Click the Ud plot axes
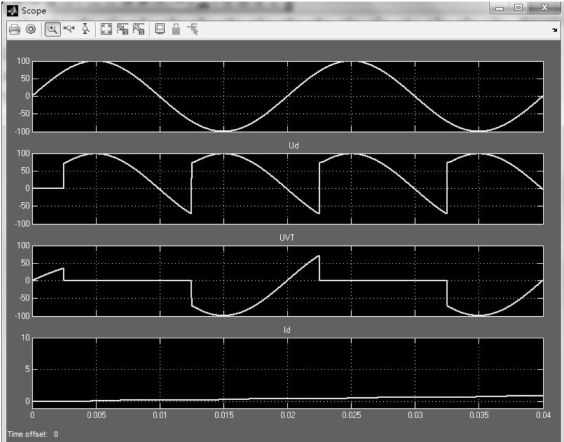Screen dimensions: 564x442 (288, 189)
